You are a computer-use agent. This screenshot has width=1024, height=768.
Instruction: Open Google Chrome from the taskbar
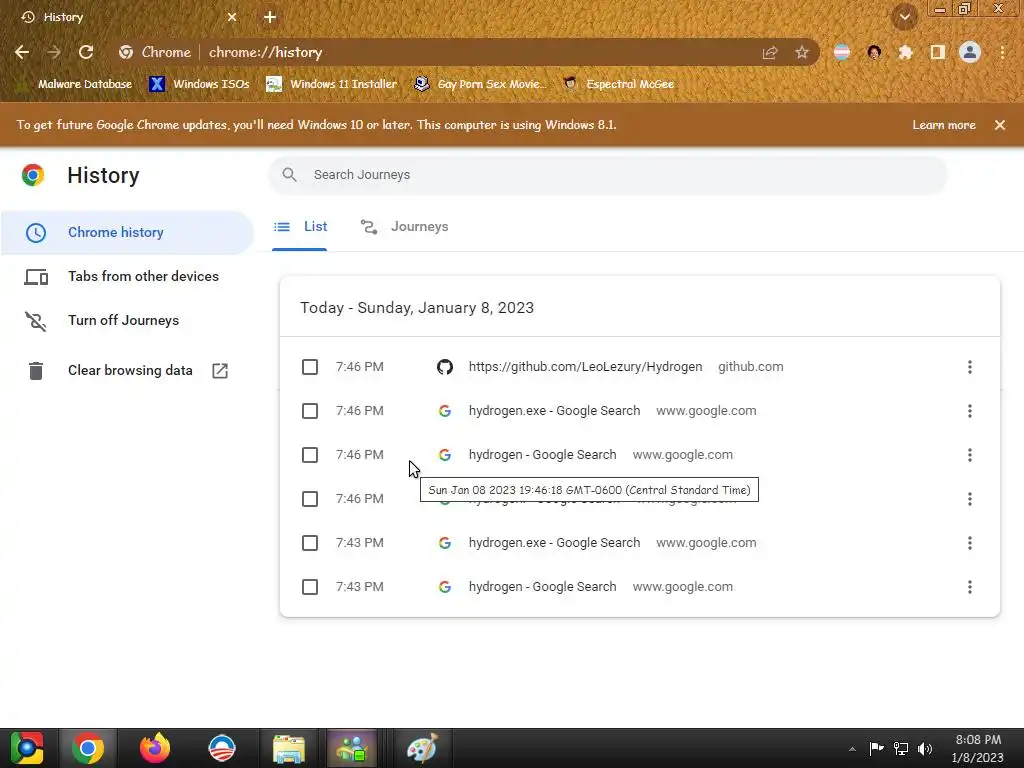coord(88,748)
